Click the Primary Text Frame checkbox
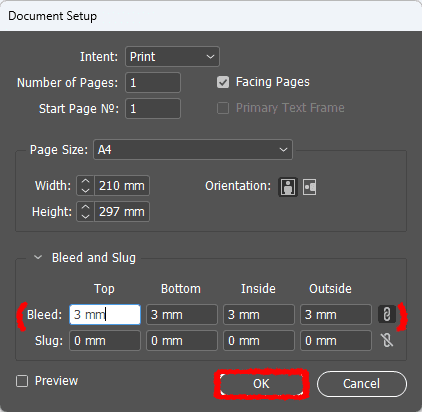 (223, 108)
